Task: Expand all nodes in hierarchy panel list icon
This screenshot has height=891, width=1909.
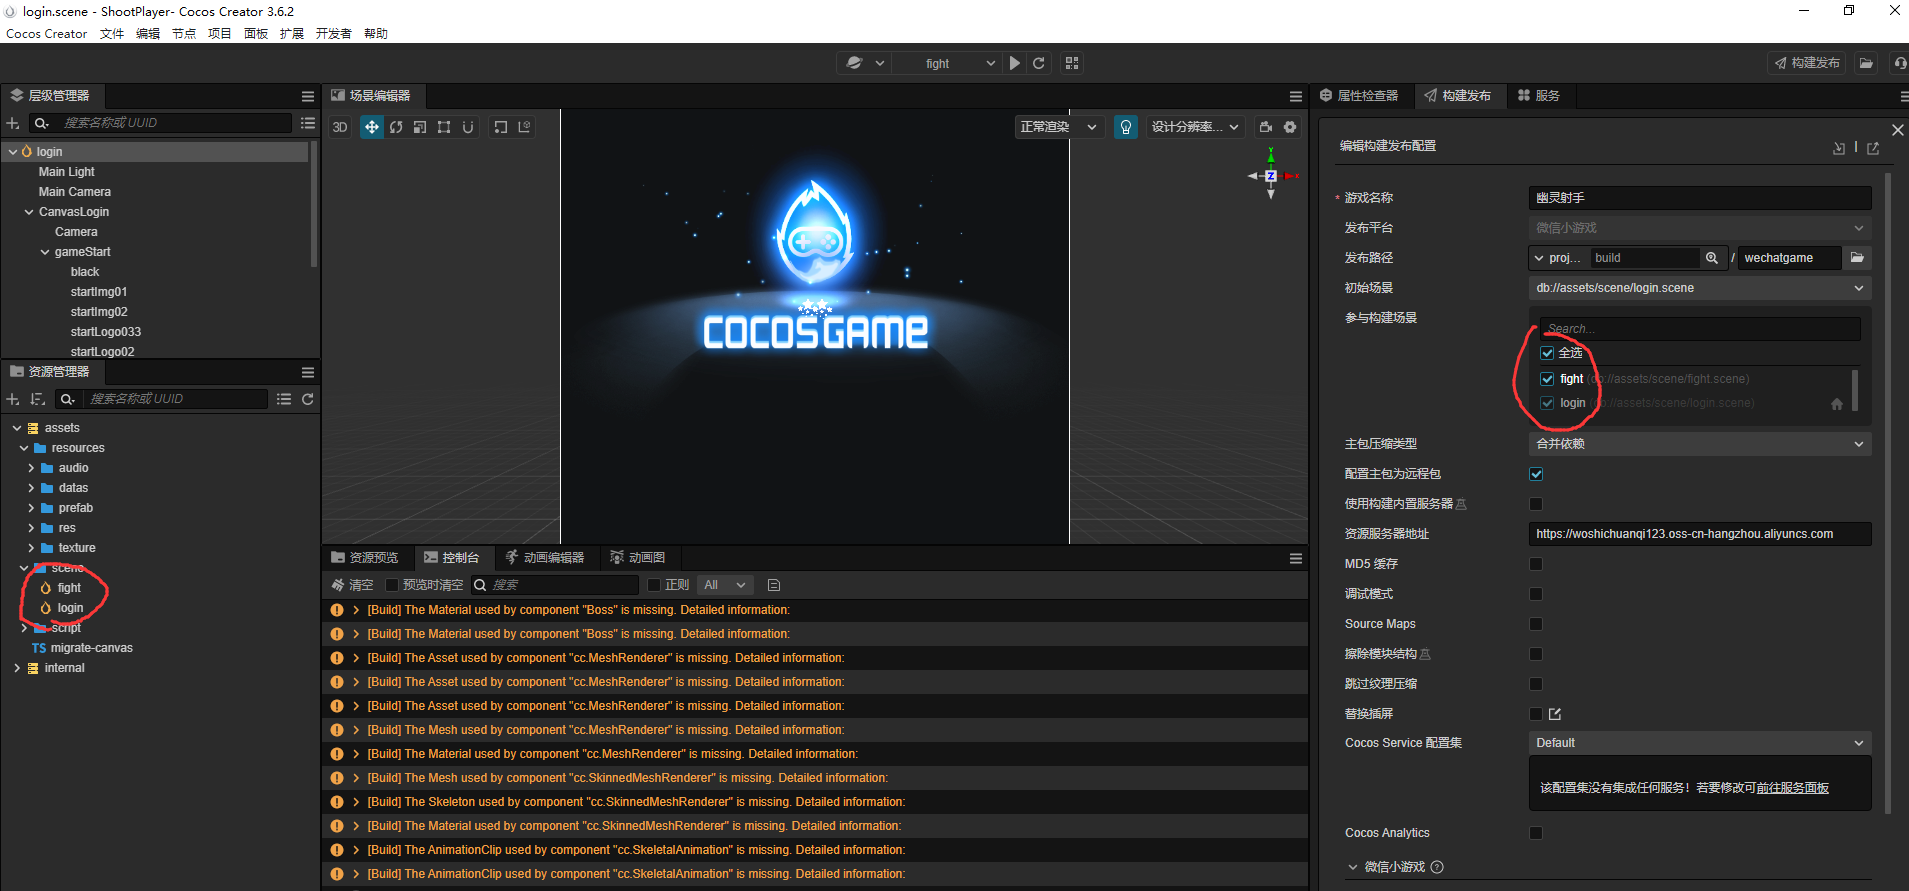Action: (x=308, y=123)
